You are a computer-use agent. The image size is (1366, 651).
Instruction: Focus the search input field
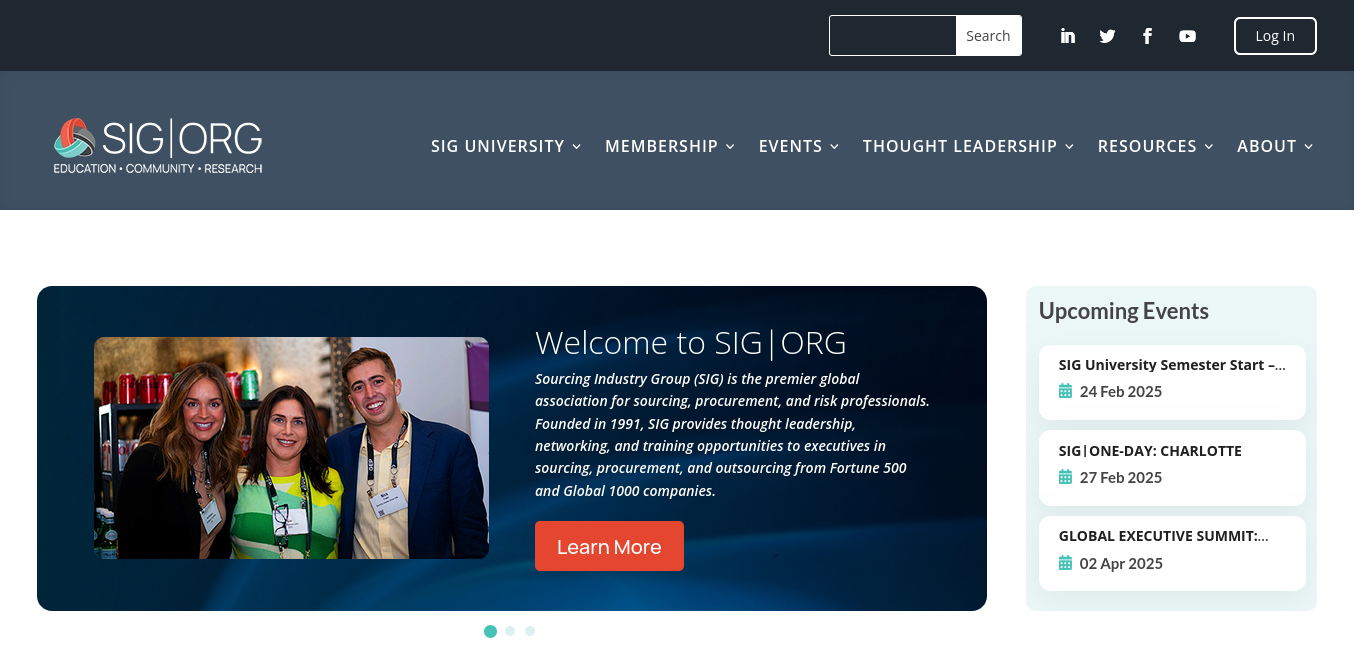coord(892,36)
